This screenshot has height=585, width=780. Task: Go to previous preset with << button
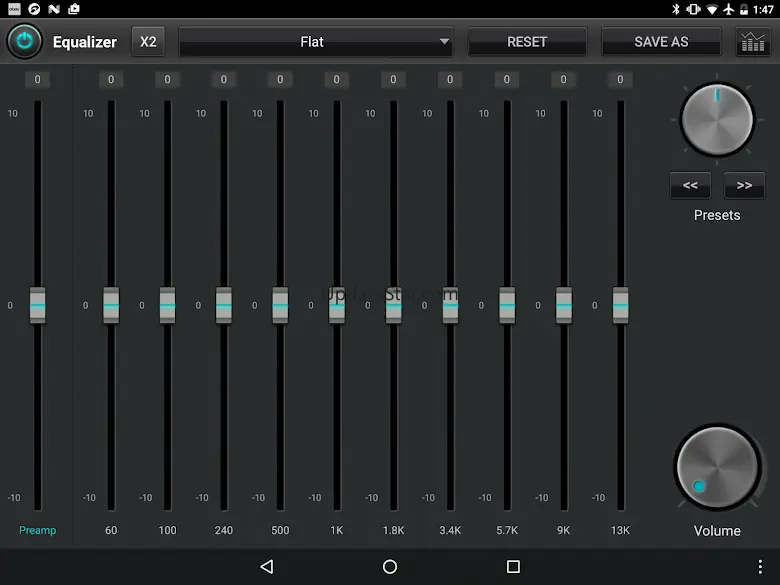690,185
